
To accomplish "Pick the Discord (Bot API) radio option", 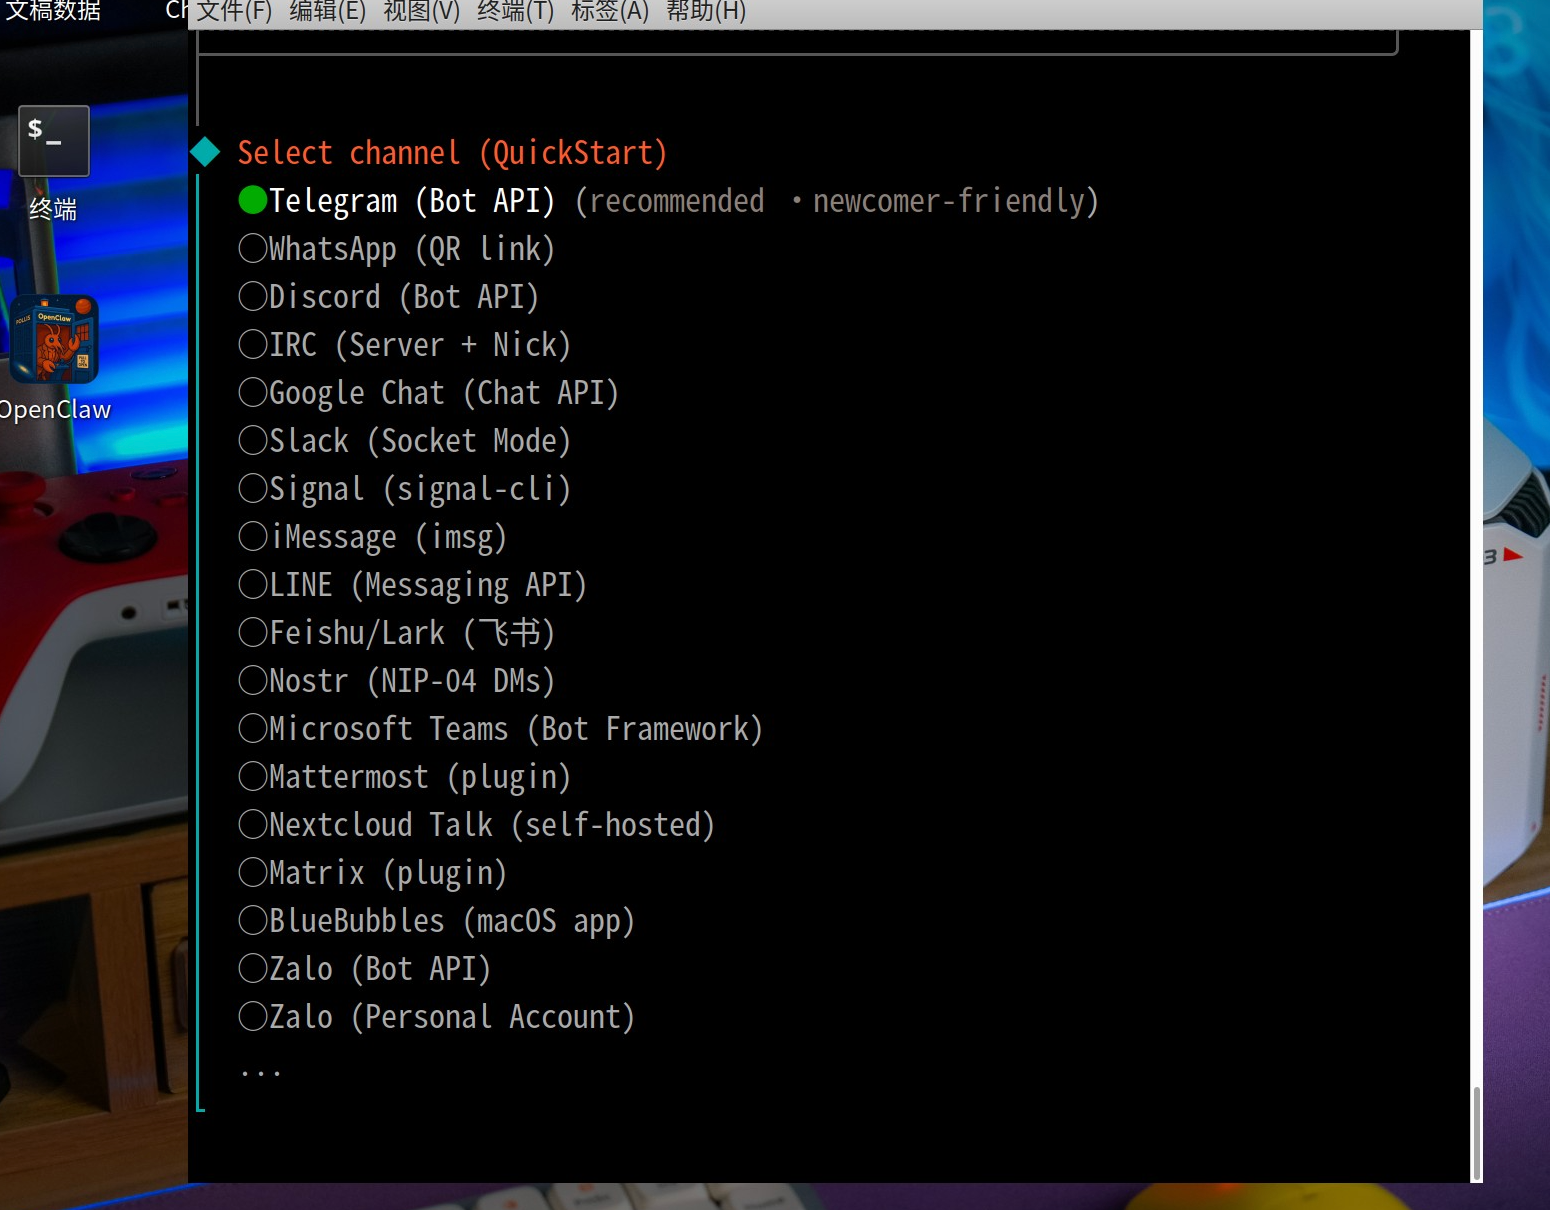I will 253,296.
